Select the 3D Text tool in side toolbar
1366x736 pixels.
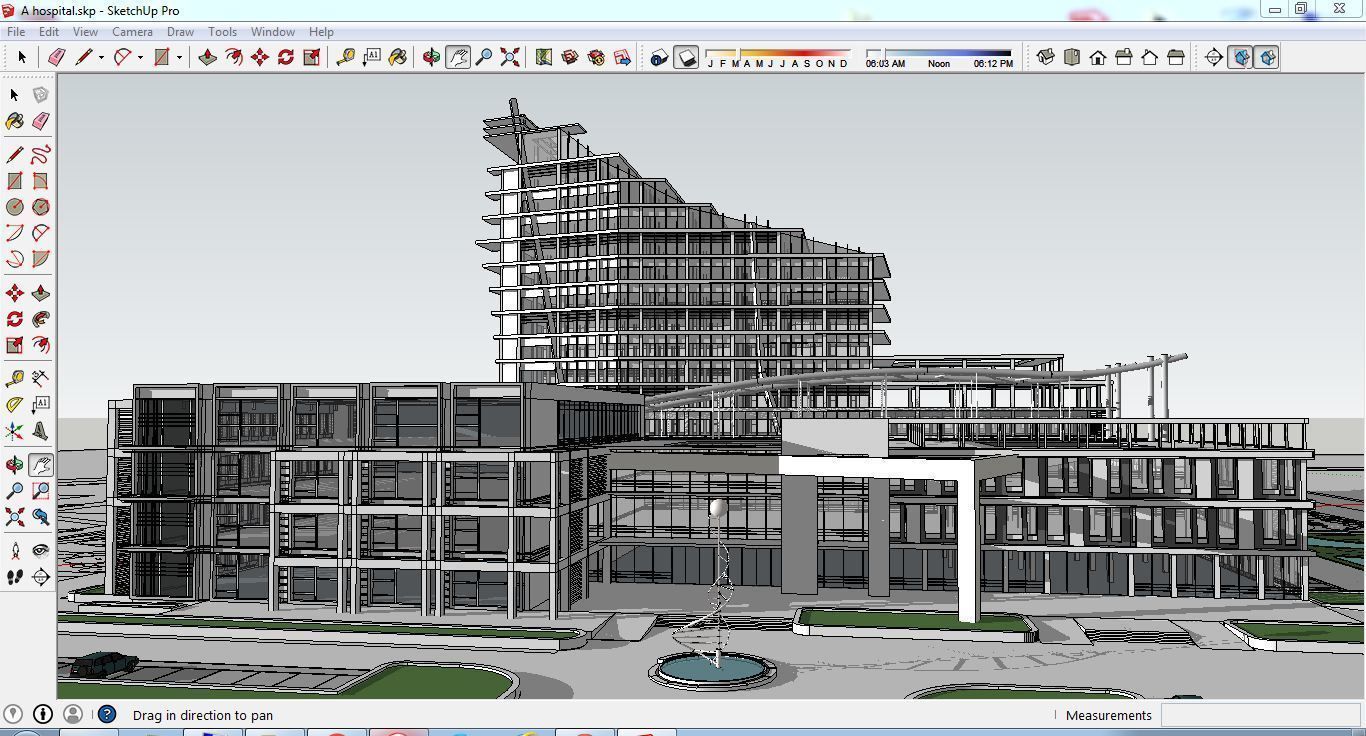[41, 431]
